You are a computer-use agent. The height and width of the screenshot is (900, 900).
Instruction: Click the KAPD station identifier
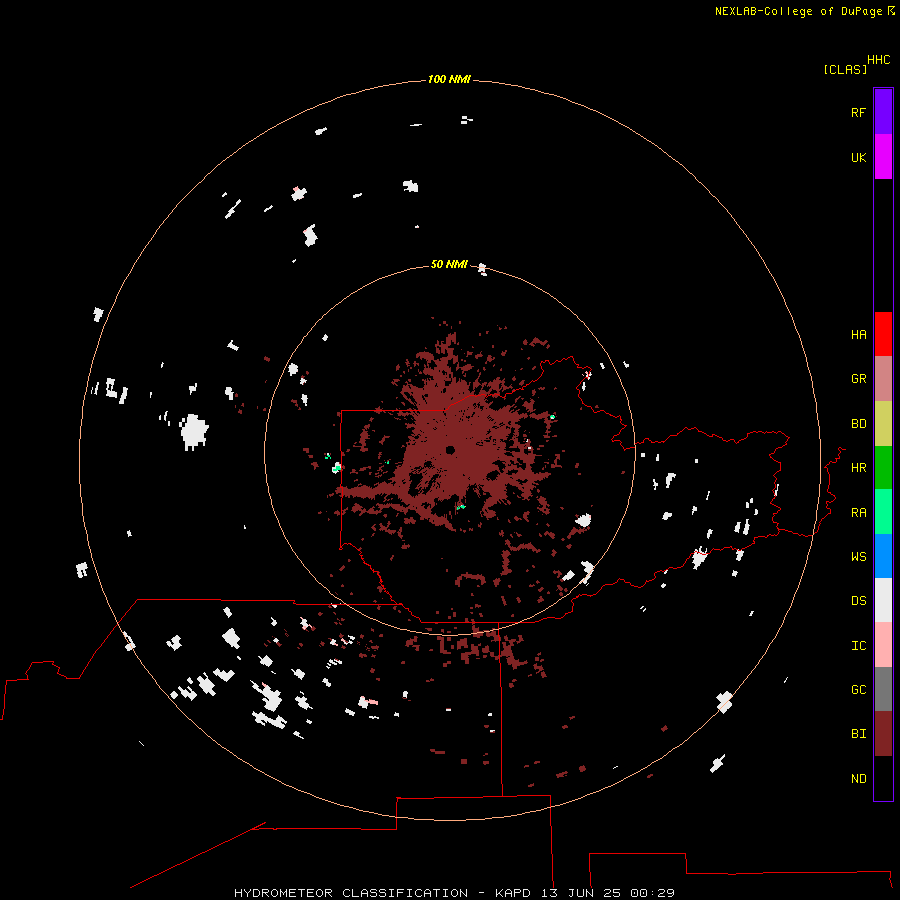[x=512, y=893]
